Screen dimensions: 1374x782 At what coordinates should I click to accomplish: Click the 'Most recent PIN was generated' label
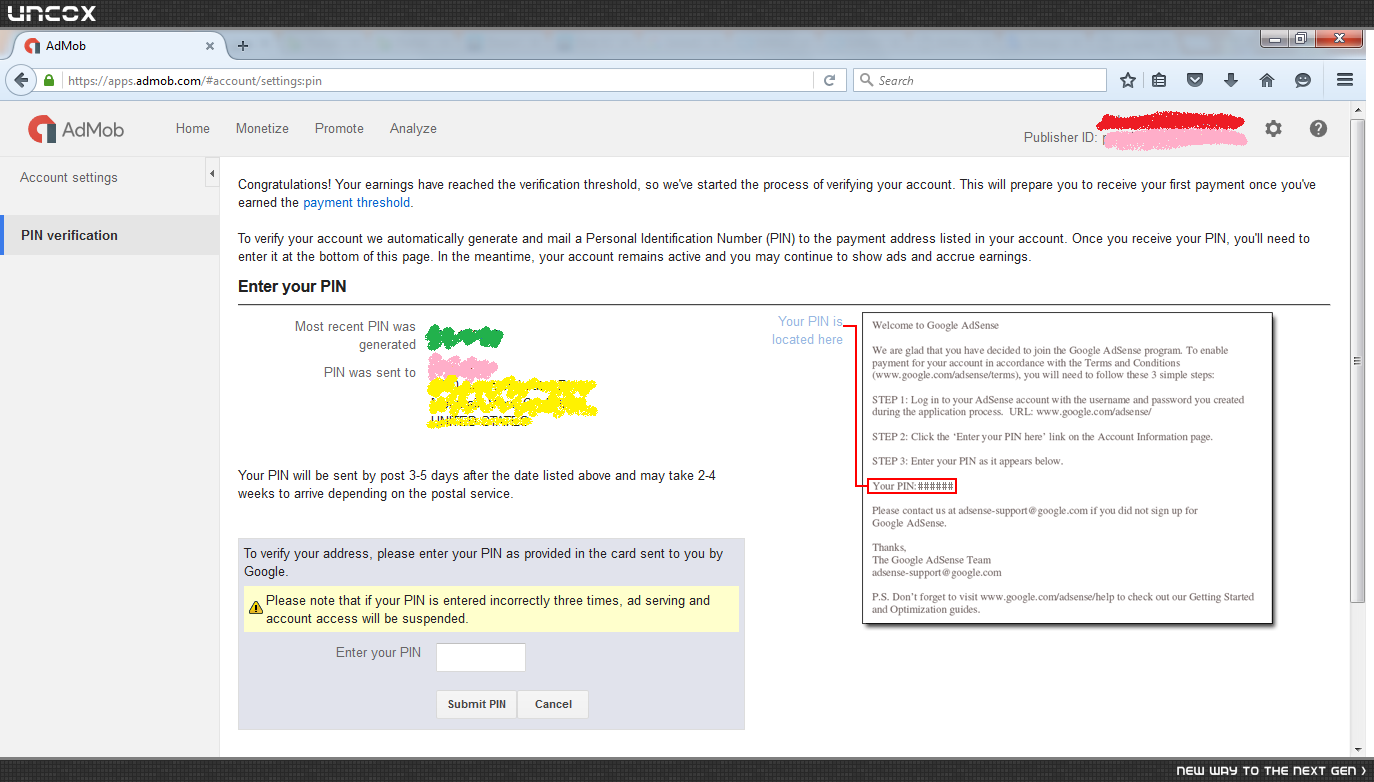pos(355,335)
